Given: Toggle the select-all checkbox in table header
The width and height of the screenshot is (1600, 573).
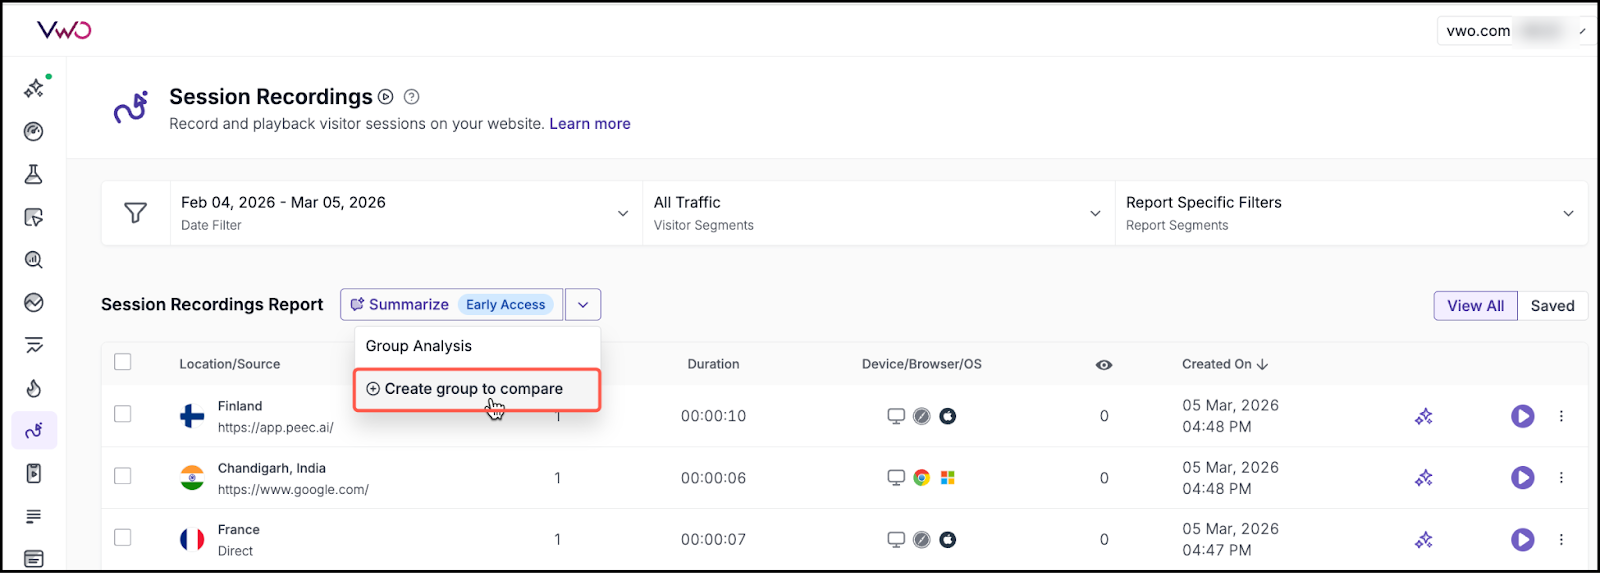Looking at the screenshot, I should (x=123, y=362).
